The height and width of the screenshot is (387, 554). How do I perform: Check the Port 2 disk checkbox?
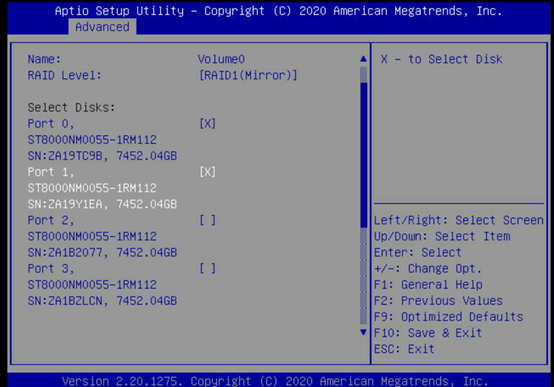coord(208,221)
